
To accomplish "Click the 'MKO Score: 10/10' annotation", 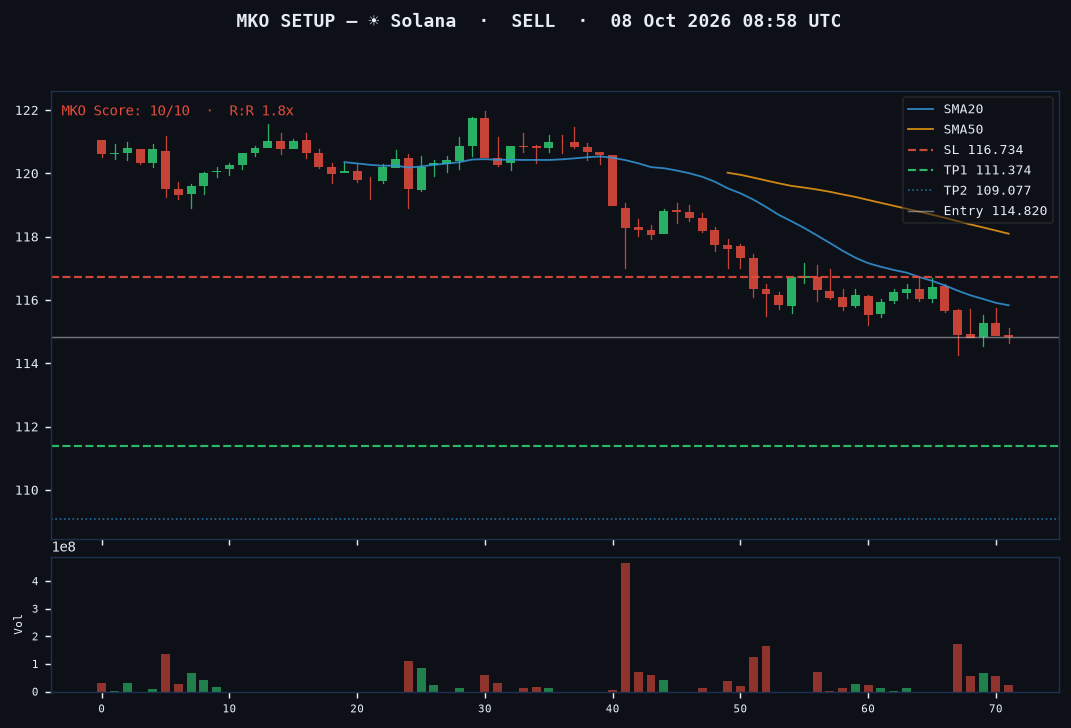I will coord(126,111).
